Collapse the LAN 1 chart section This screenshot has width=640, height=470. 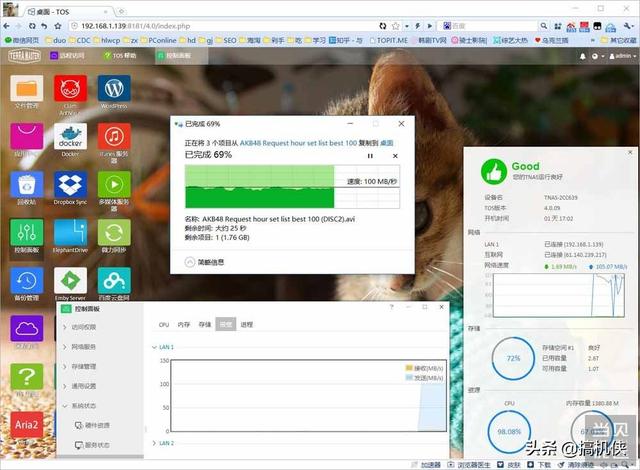(154, 347)
